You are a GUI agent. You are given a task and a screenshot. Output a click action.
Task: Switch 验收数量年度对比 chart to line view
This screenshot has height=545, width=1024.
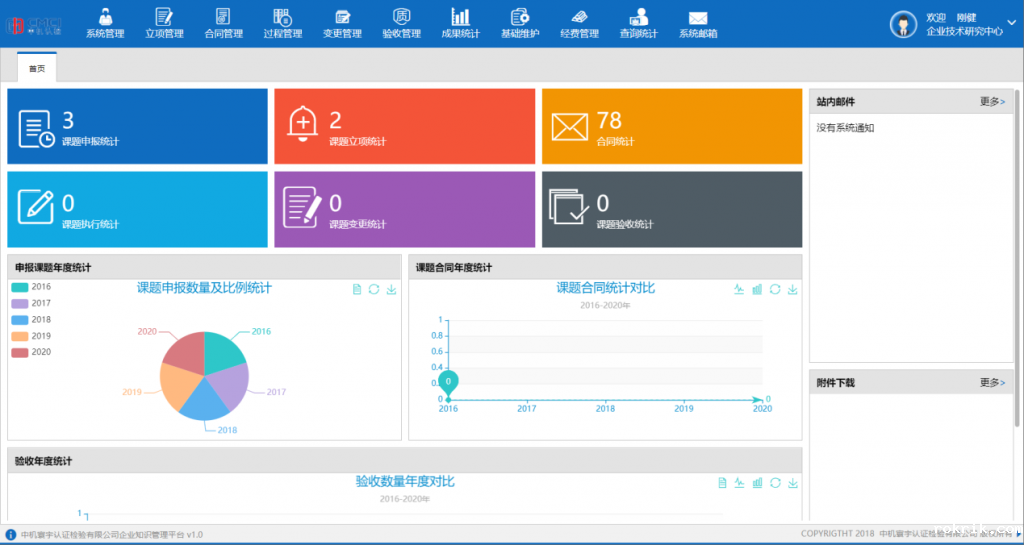738,484
